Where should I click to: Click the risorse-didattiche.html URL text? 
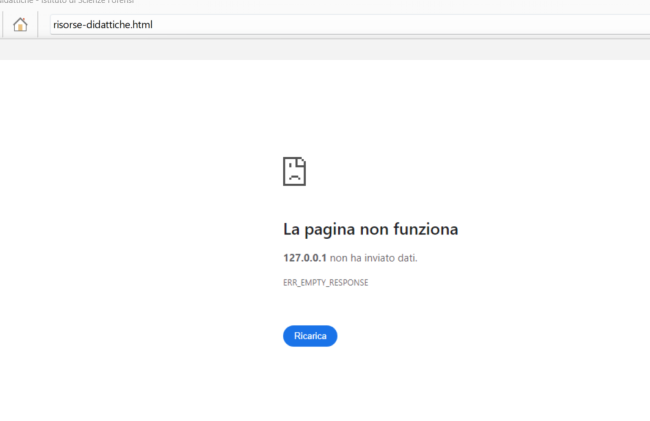103,25
